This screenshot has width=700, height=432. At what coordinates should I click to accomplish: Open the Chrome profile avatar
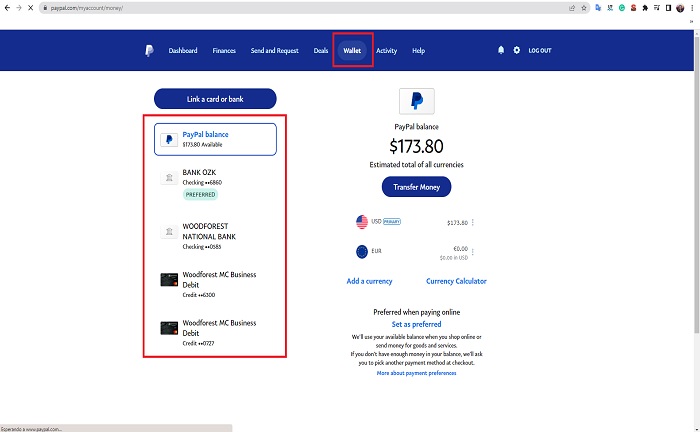click(x=680, y=8)
